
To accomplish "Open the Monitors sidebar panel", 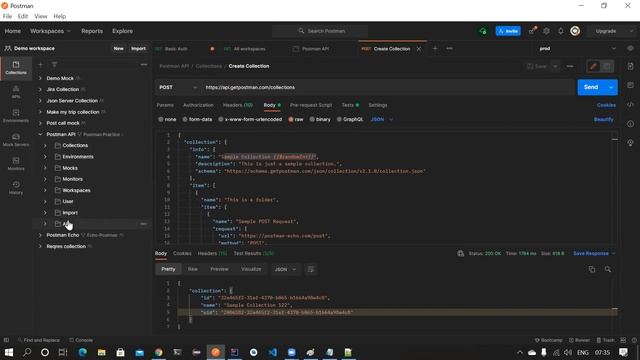I will click(16, 164).
